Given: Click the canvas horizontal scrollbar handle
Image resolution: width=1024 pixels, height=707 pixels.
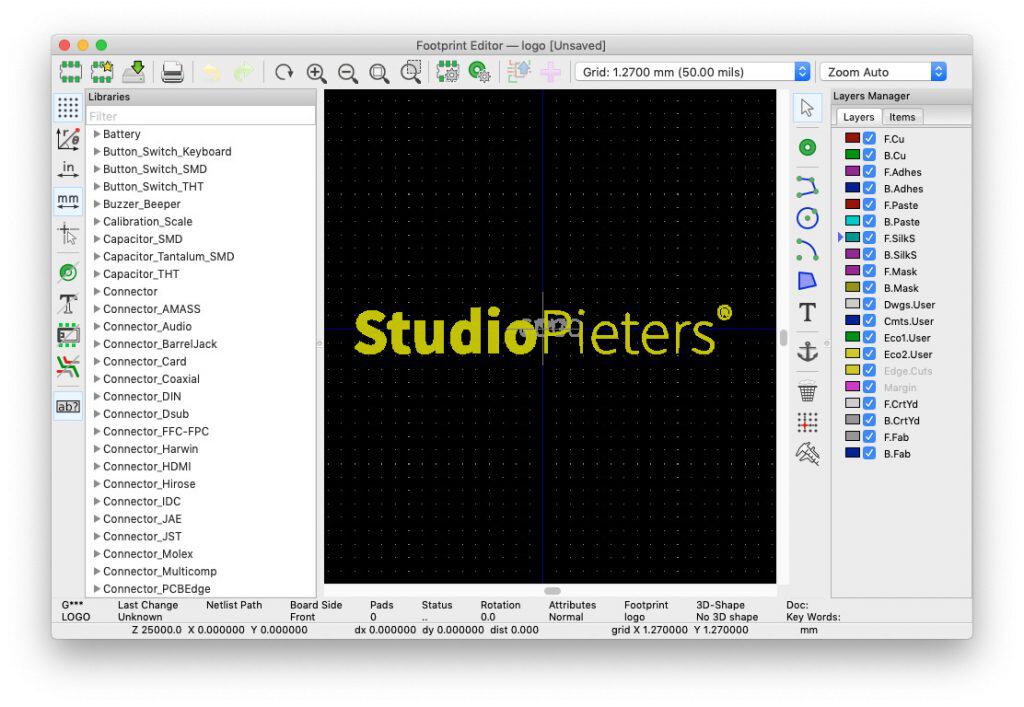Looking at the screenshot, I should coord(552,591).
